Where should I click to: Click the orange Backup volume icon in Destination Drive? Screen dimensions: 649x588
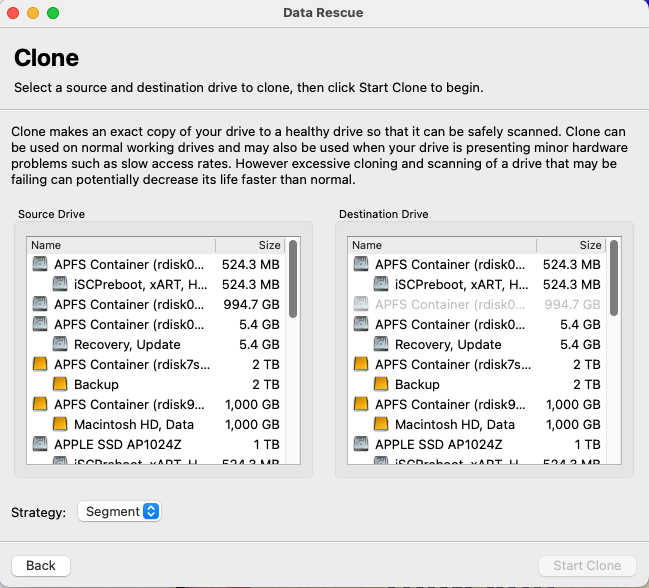(x=381, y=384)
